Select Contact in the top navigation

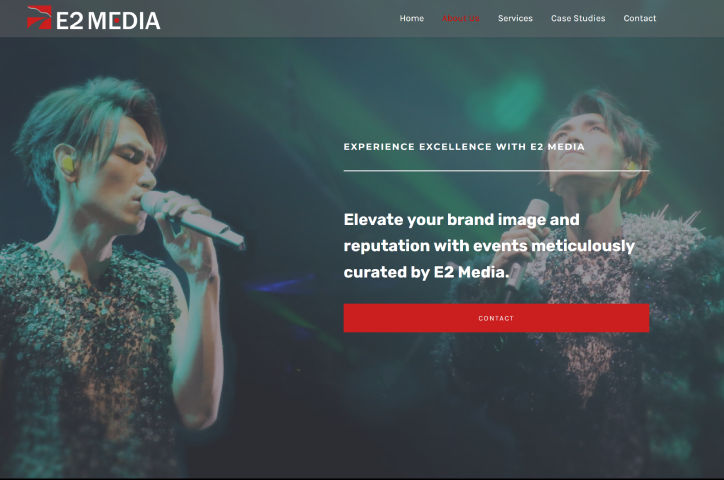(640, 18)
